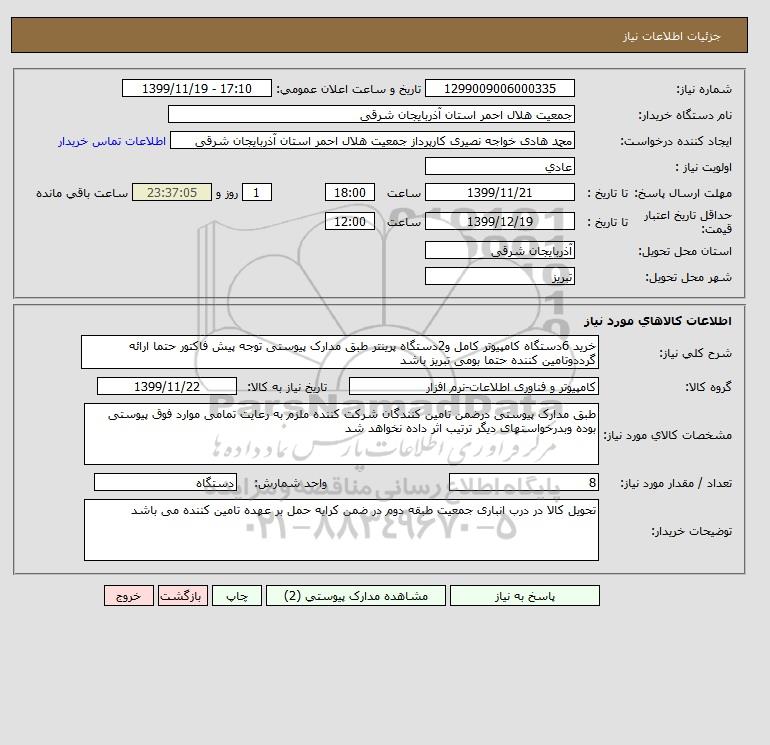770x745 pixels.
Task: Click the buyer organization name field
Action: point(371,114)
